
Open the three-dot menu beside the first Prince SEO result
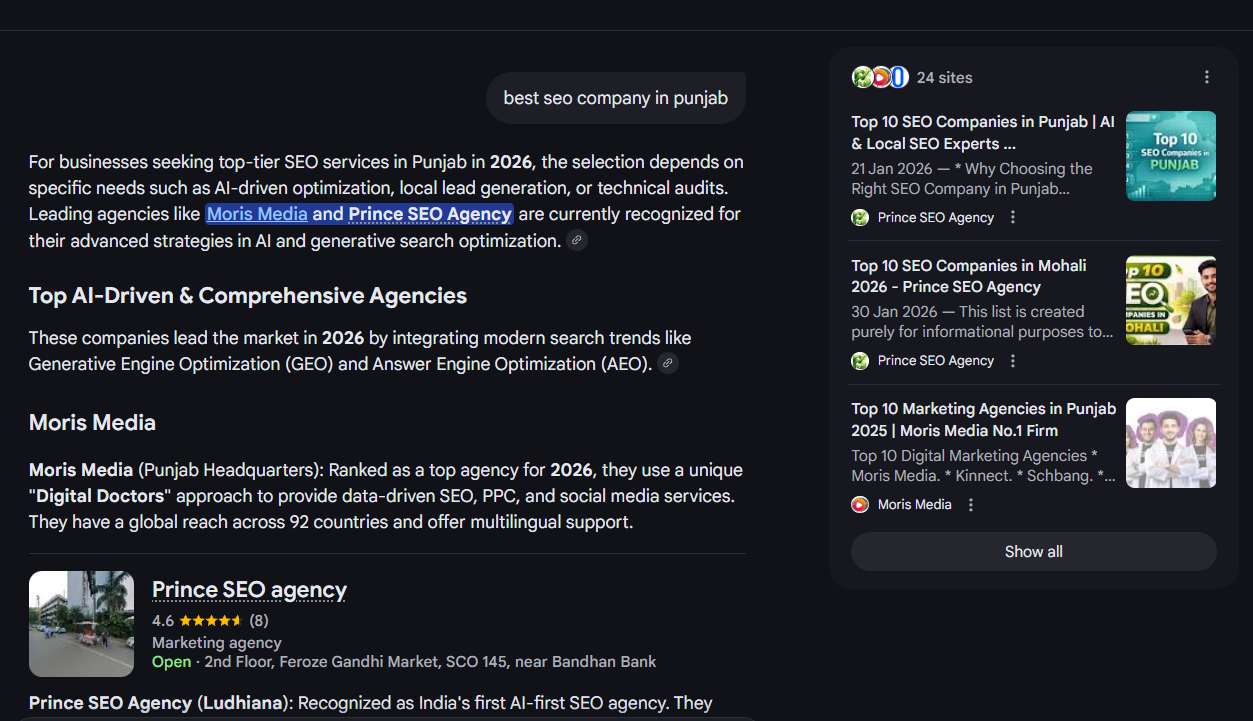click(1013, 217)
